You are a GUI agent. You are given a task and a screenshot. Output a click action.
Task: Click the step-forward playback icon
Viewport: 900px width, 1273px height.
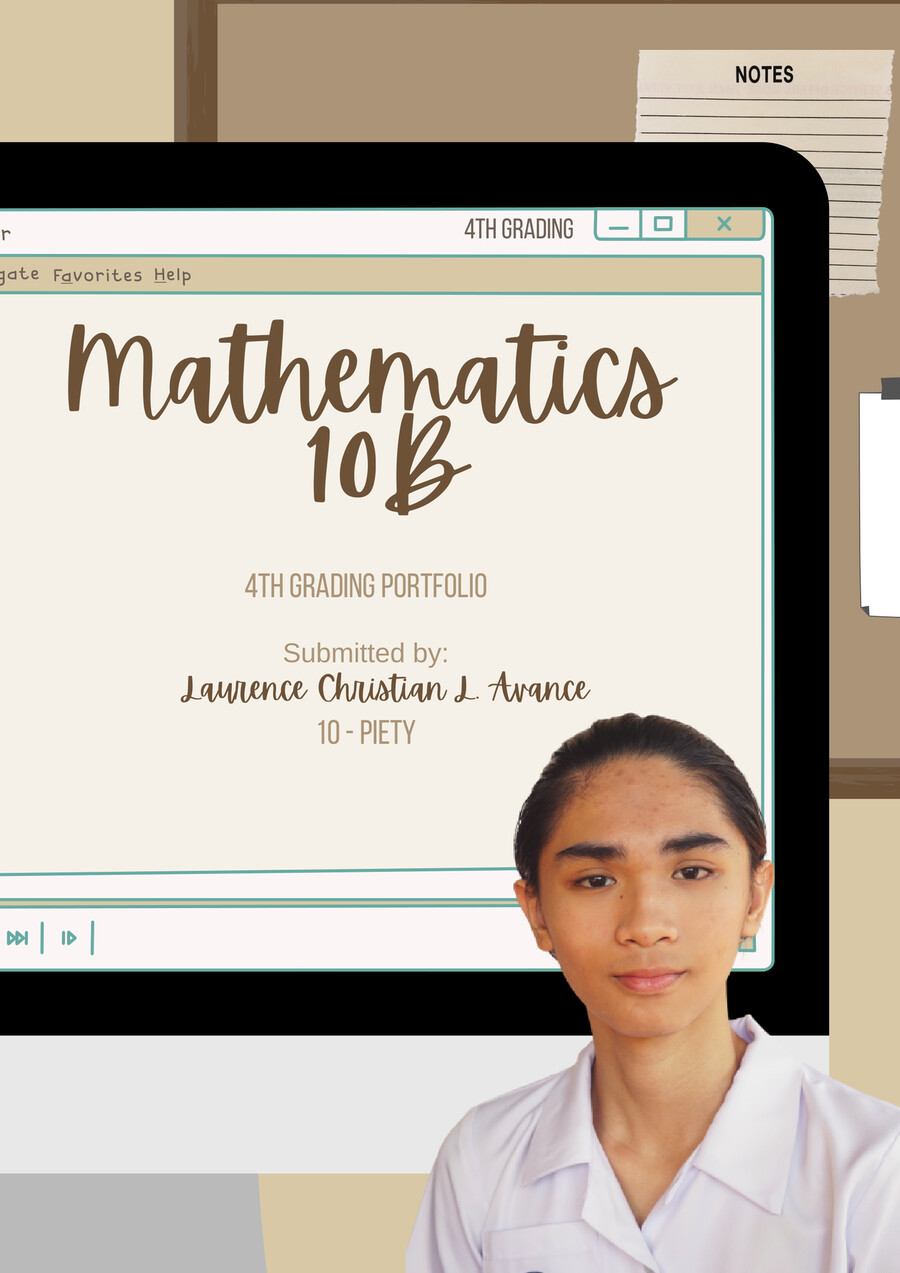tap(69, 938)
